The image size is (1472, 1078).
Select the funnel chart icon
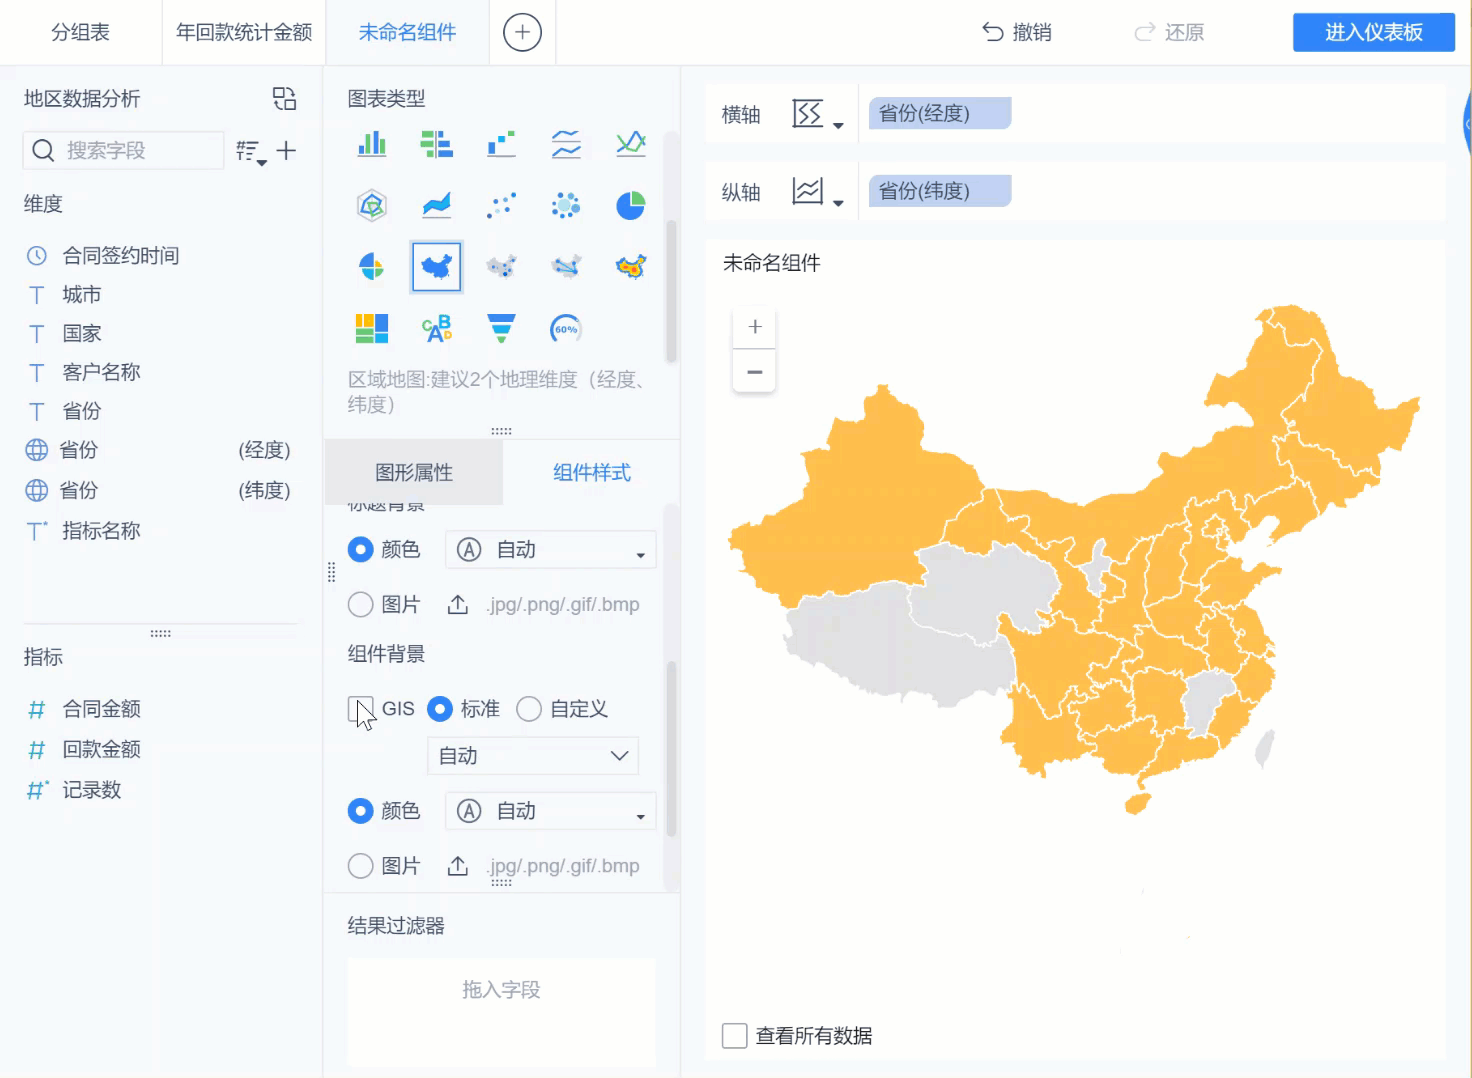pyautogui.click(x=501, y=328)
